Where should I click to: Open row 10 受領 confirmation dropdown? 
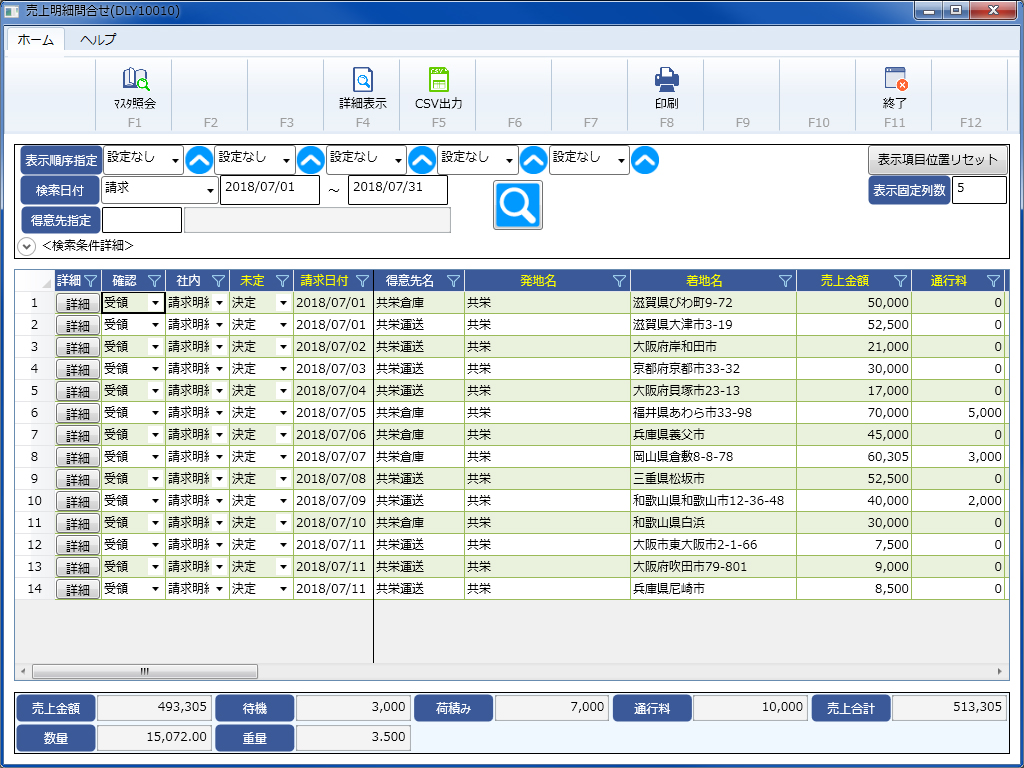click(155, 501)
